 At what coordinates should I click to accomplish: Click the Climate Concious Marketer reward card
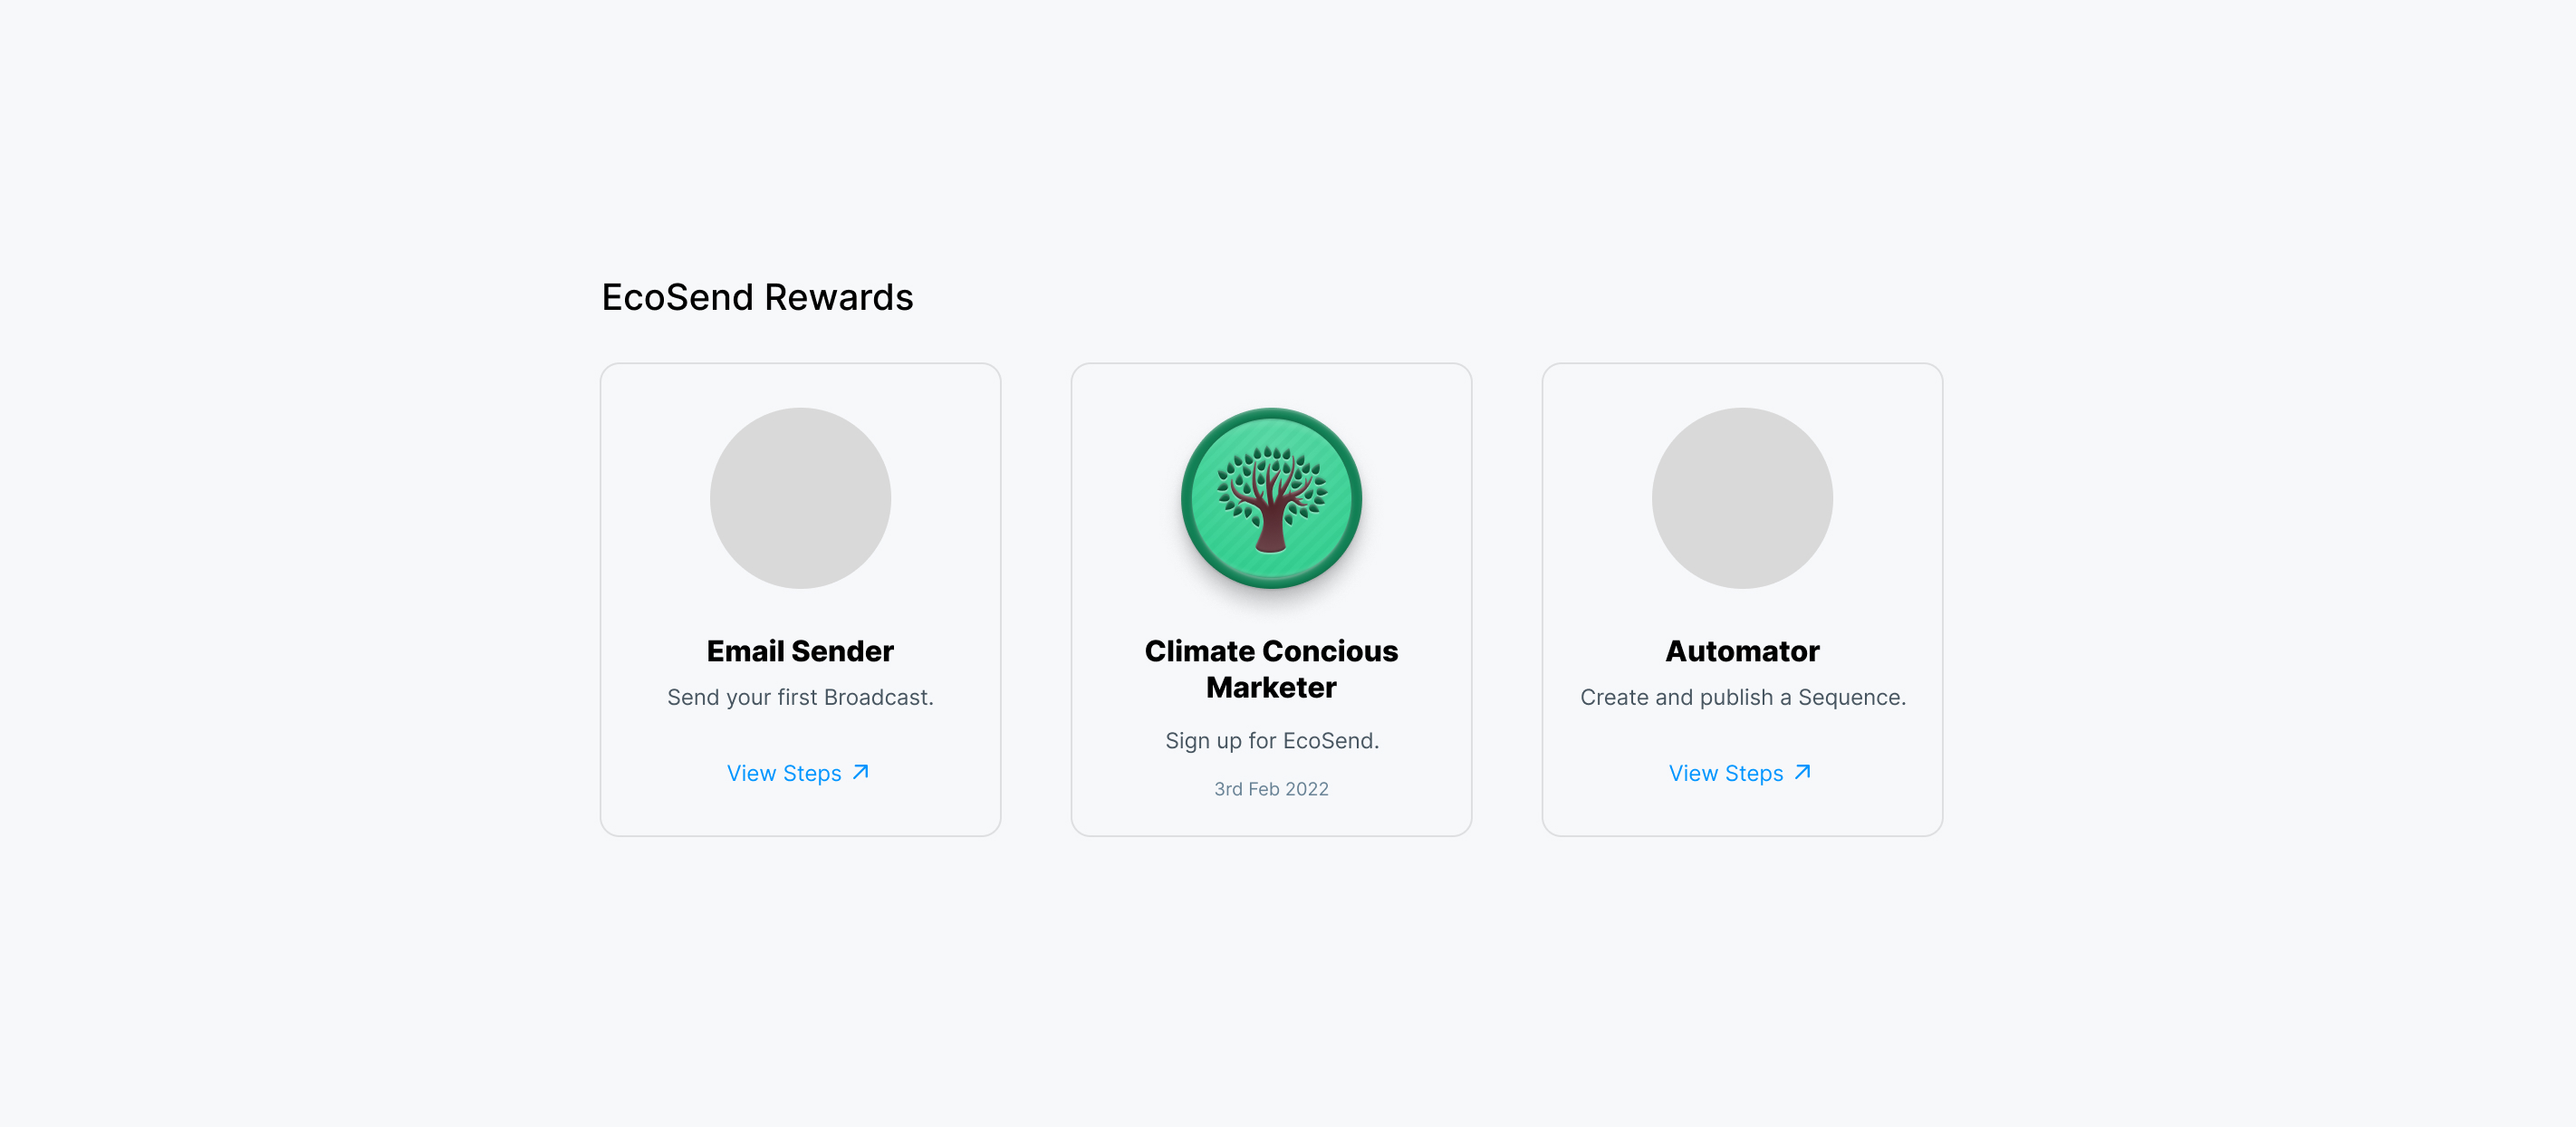(1271, 599)
